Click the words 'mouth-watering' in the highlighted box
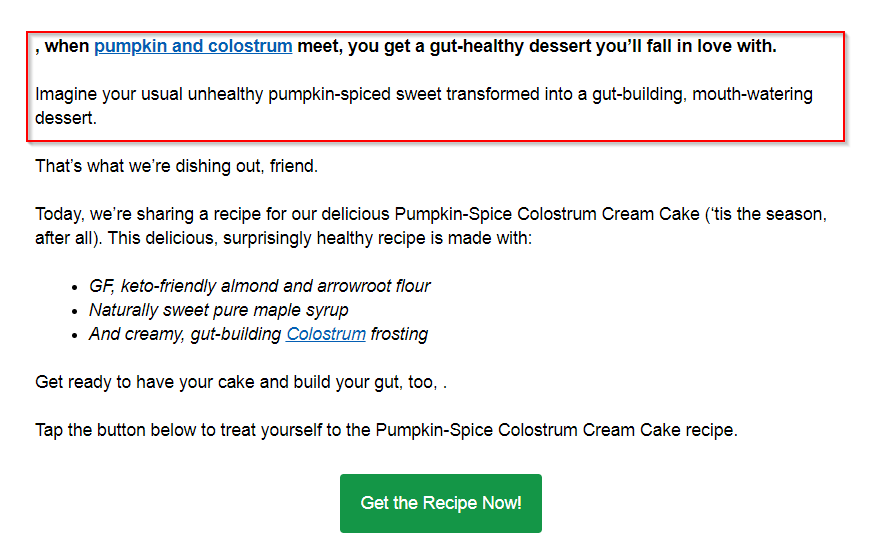 coord(752,94)
